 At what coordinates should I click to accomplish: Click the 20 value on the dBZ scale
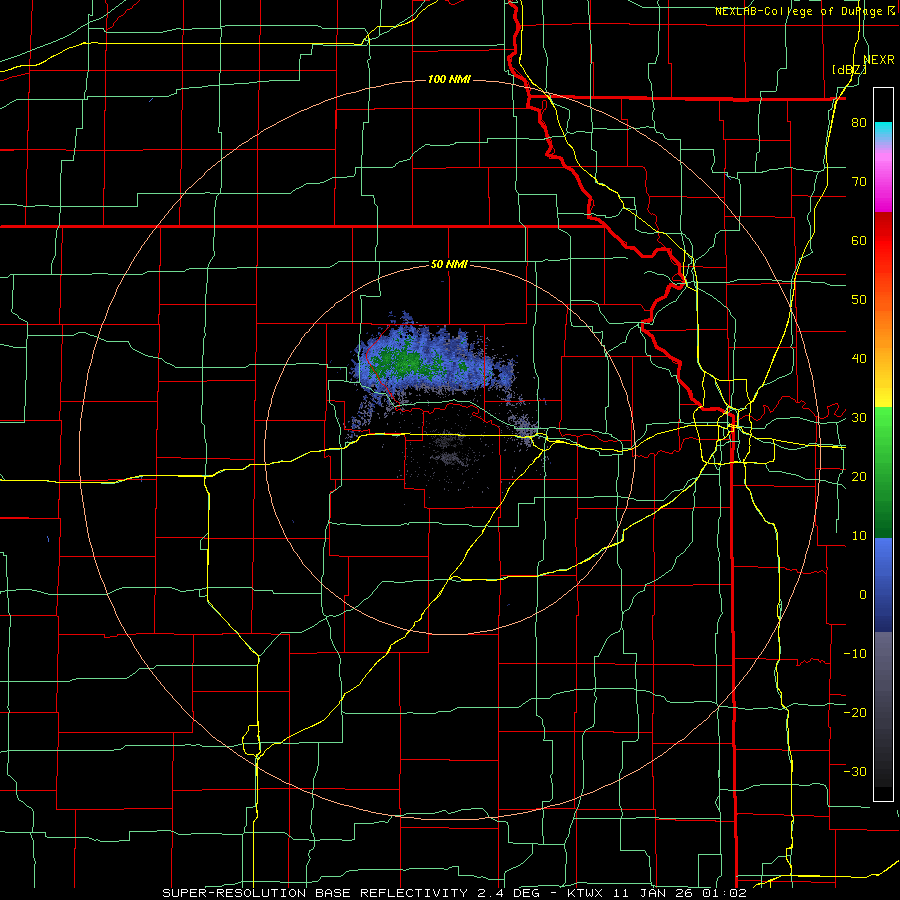pos(859,476)
